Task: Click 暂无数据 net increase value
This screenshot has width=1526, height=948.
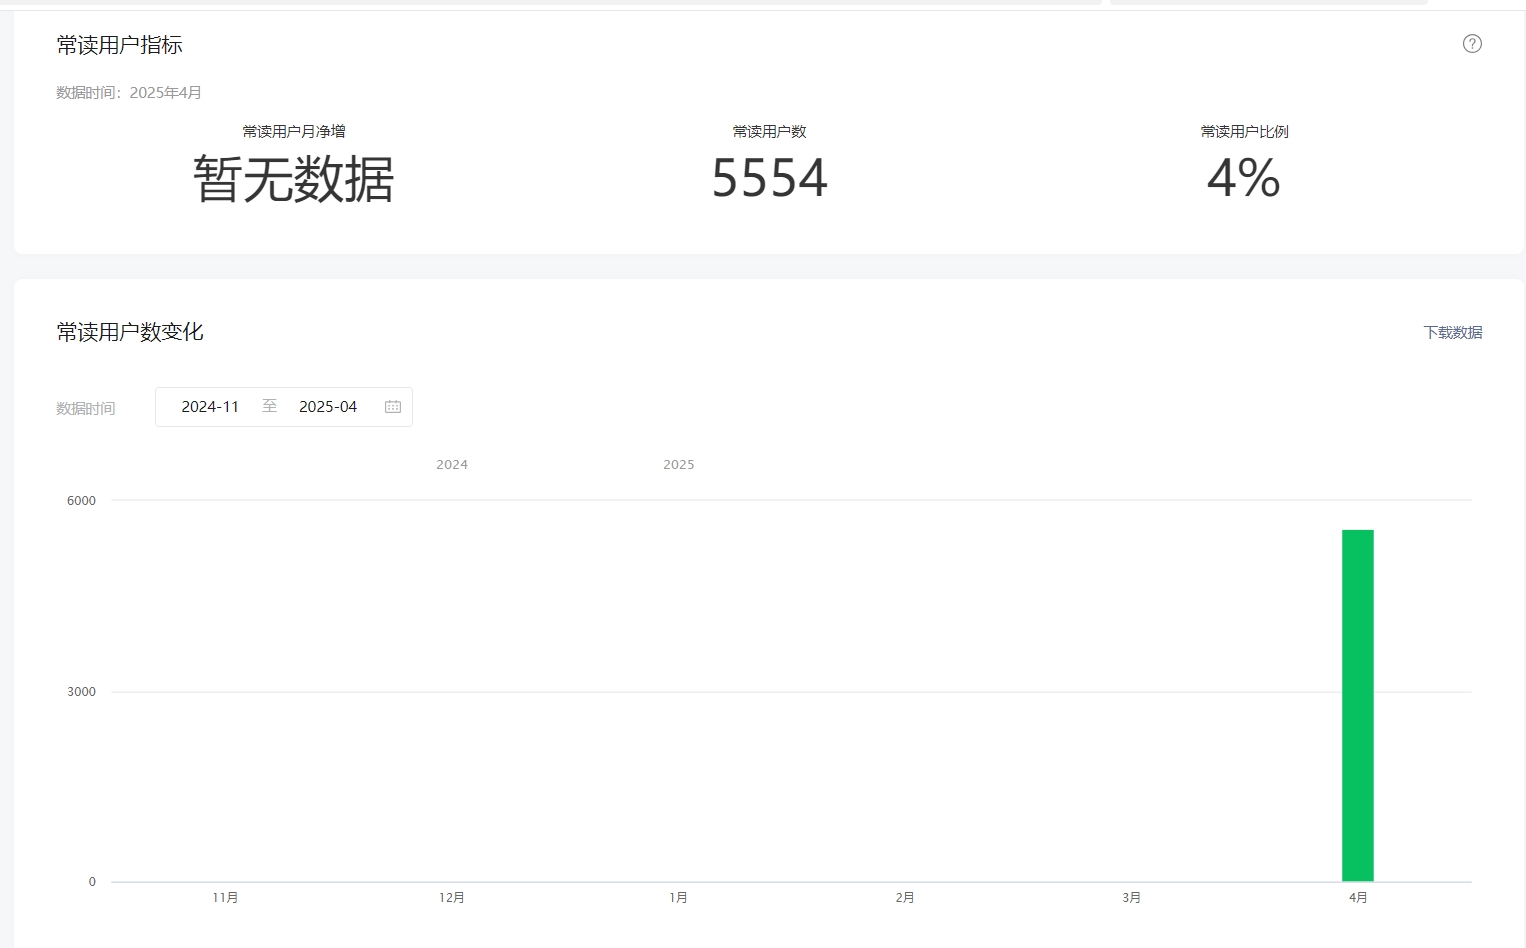Action: (x=294, y=179)
